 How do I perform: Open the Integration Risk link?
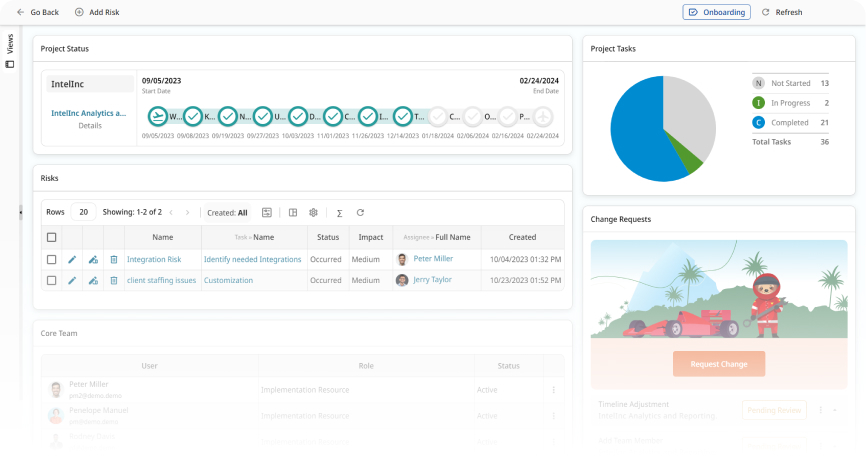(x=154, y=259)
